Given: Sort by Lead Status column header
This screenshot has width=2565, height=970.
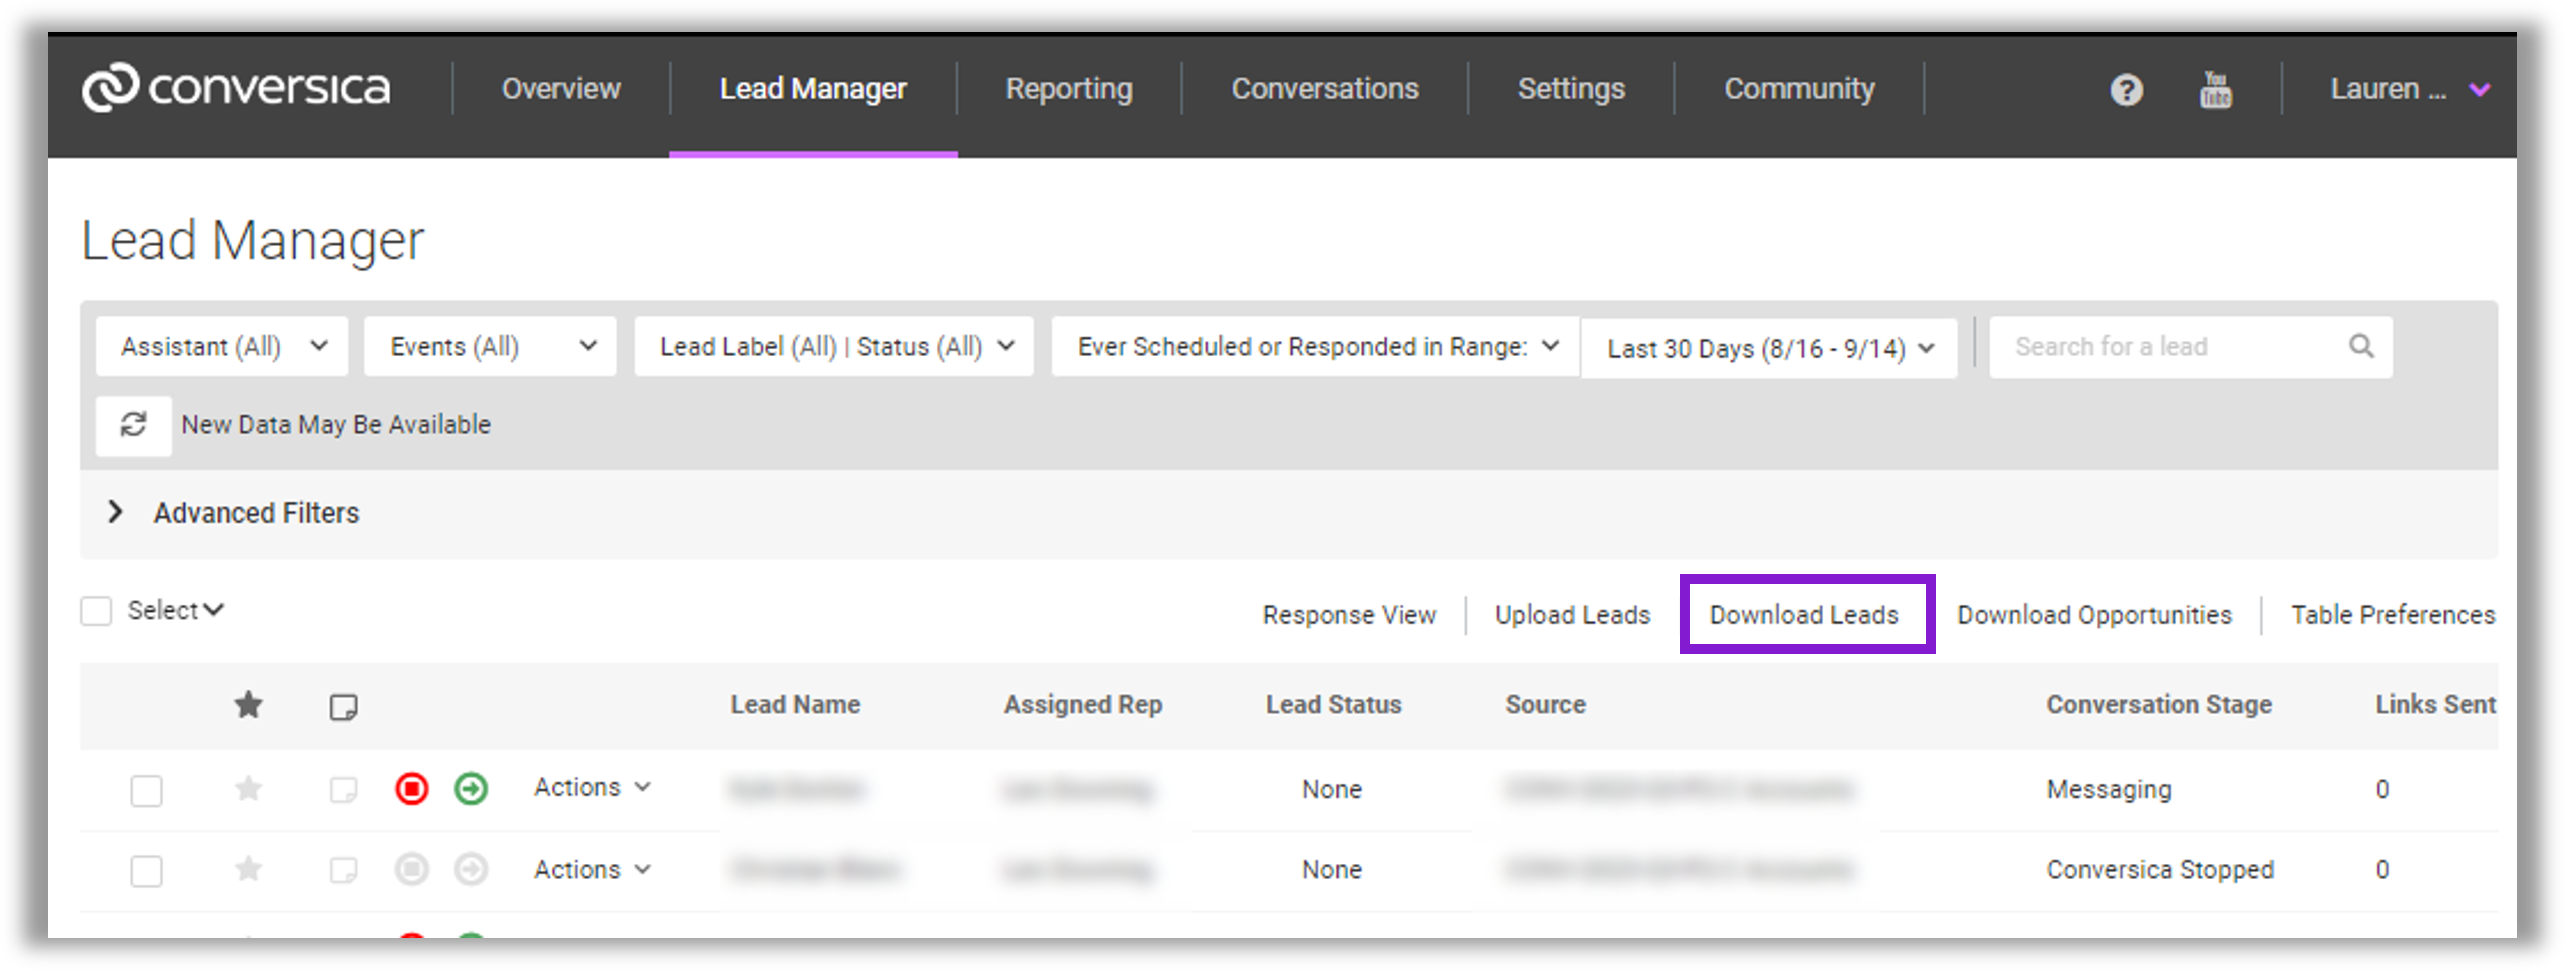Looking at the screenshot, I should (x=1334, y=705).
